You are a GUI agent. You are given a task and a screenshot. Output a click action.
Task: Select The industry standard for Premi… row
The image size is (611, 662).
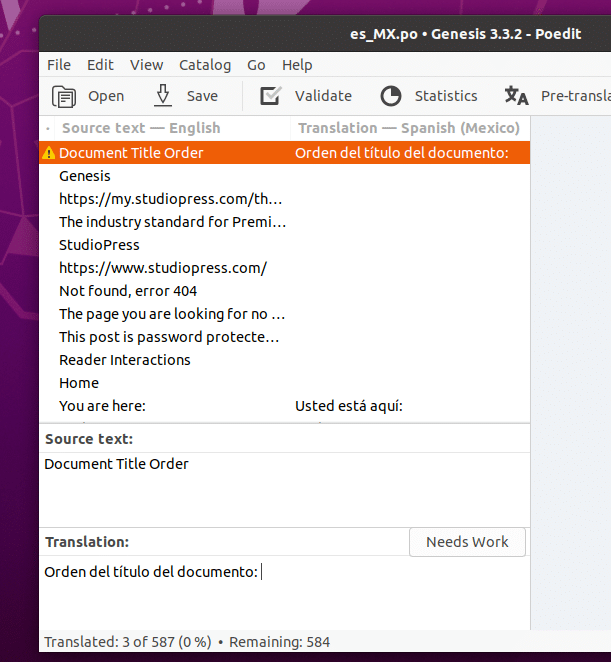tap(285, 222)
